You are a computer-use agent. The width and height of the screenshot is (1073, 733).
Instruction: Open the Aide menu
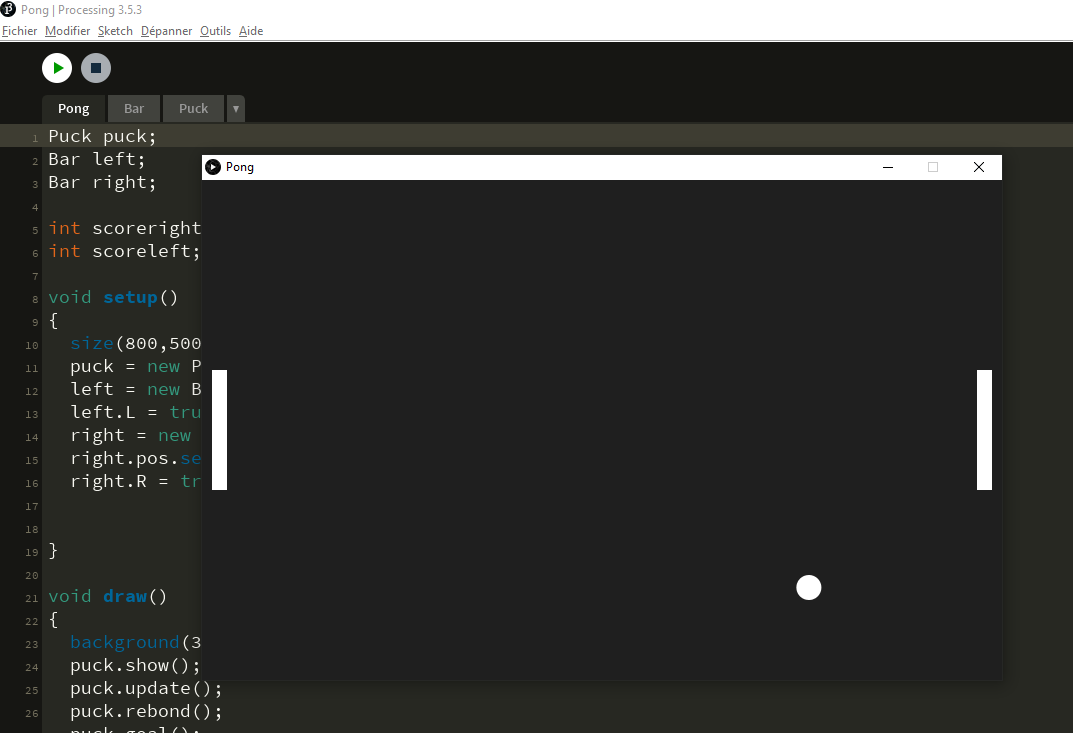point(250,31)
